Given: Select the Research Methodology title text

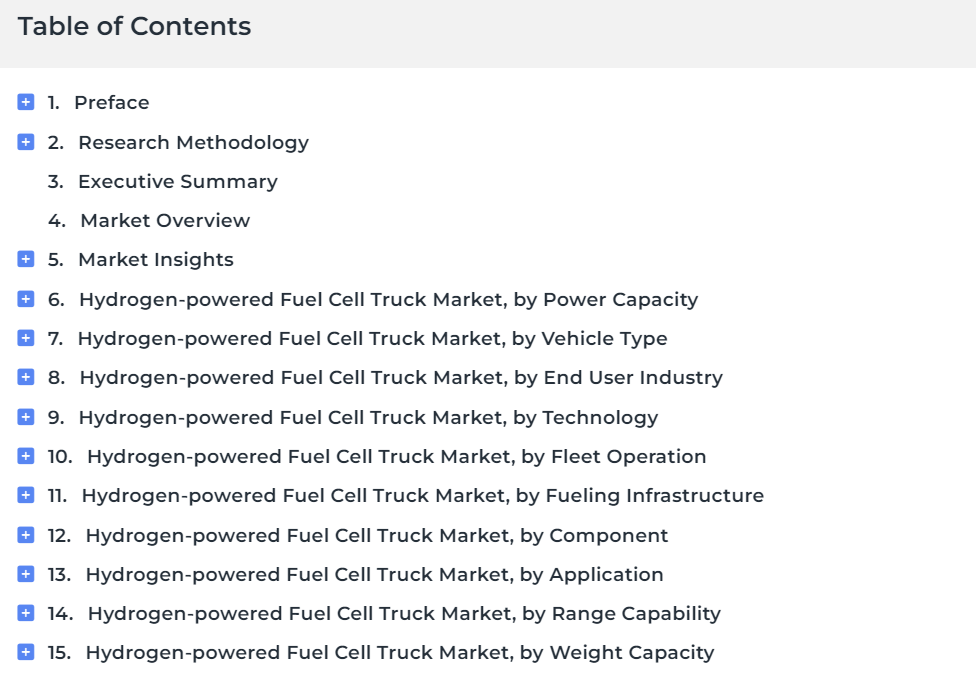Looking at the screenshot, I should [194, 142].
